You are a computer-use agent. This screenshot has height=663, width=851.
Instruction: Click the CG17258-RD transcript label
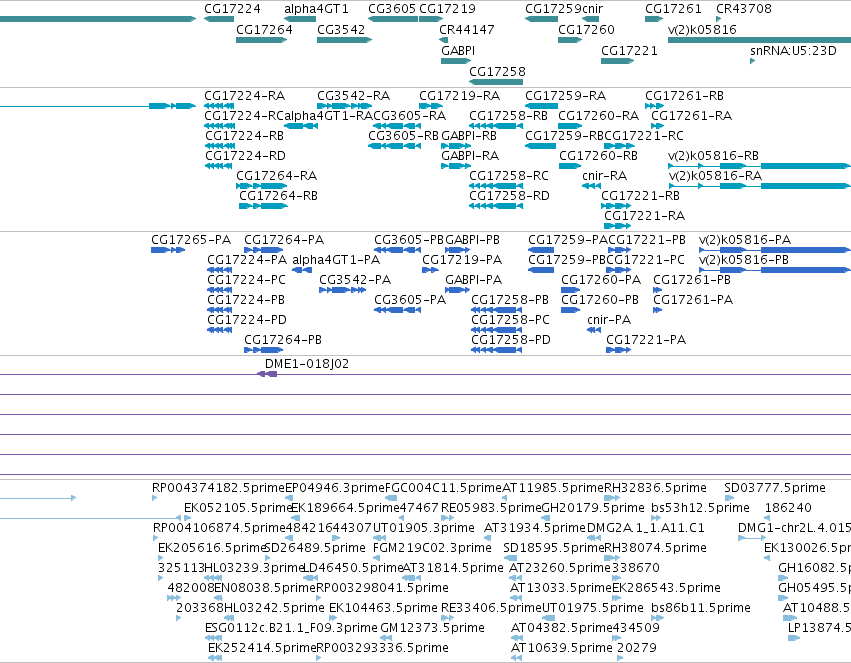click(x=509, y=196)
